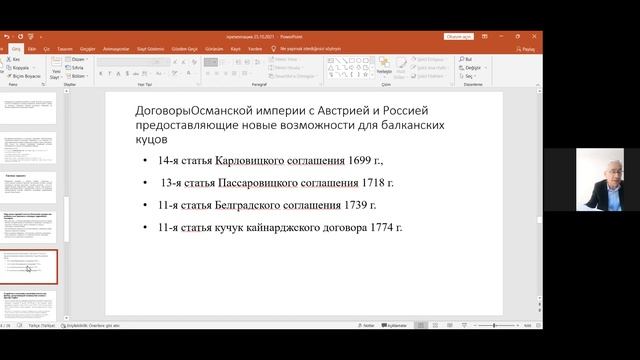Click the Undo arrow in the title bar
The width and height of the screenshot is (640, 360).
tap(7, 37)
